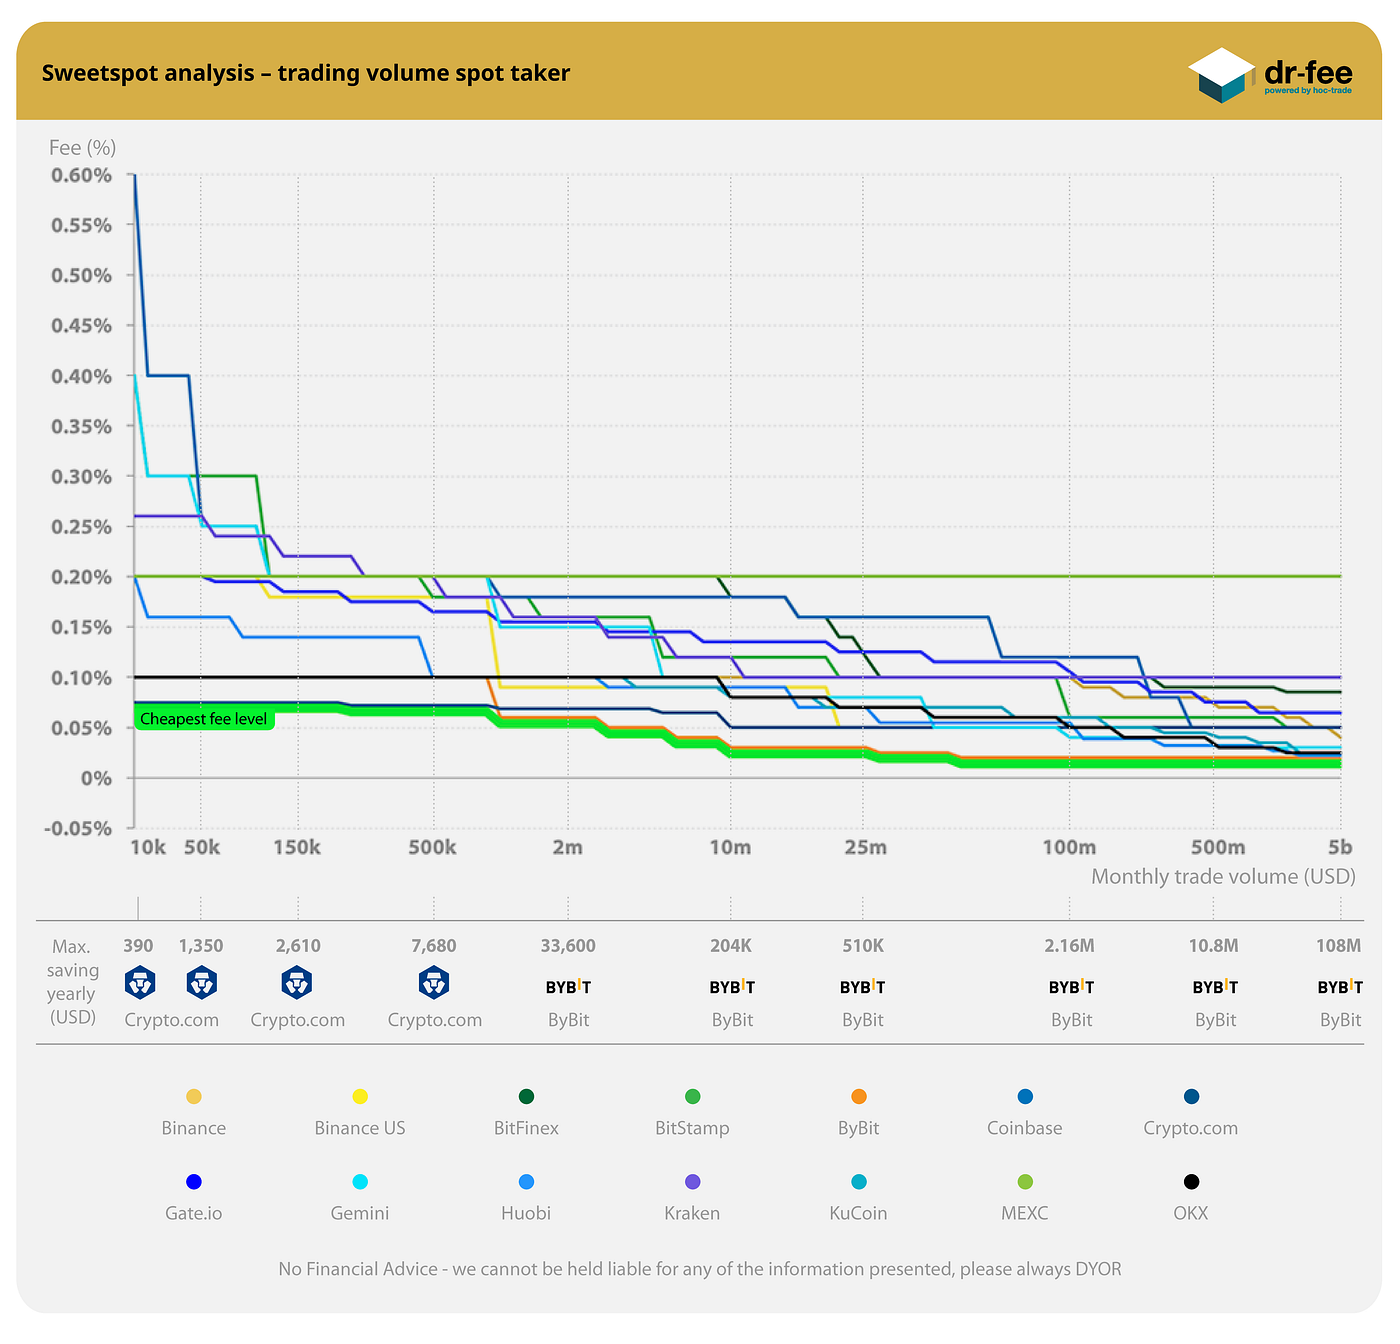Screen dimensions: 1400x1344
Task: Select the "KuCoin" legend name
Action: point(858,1213)
